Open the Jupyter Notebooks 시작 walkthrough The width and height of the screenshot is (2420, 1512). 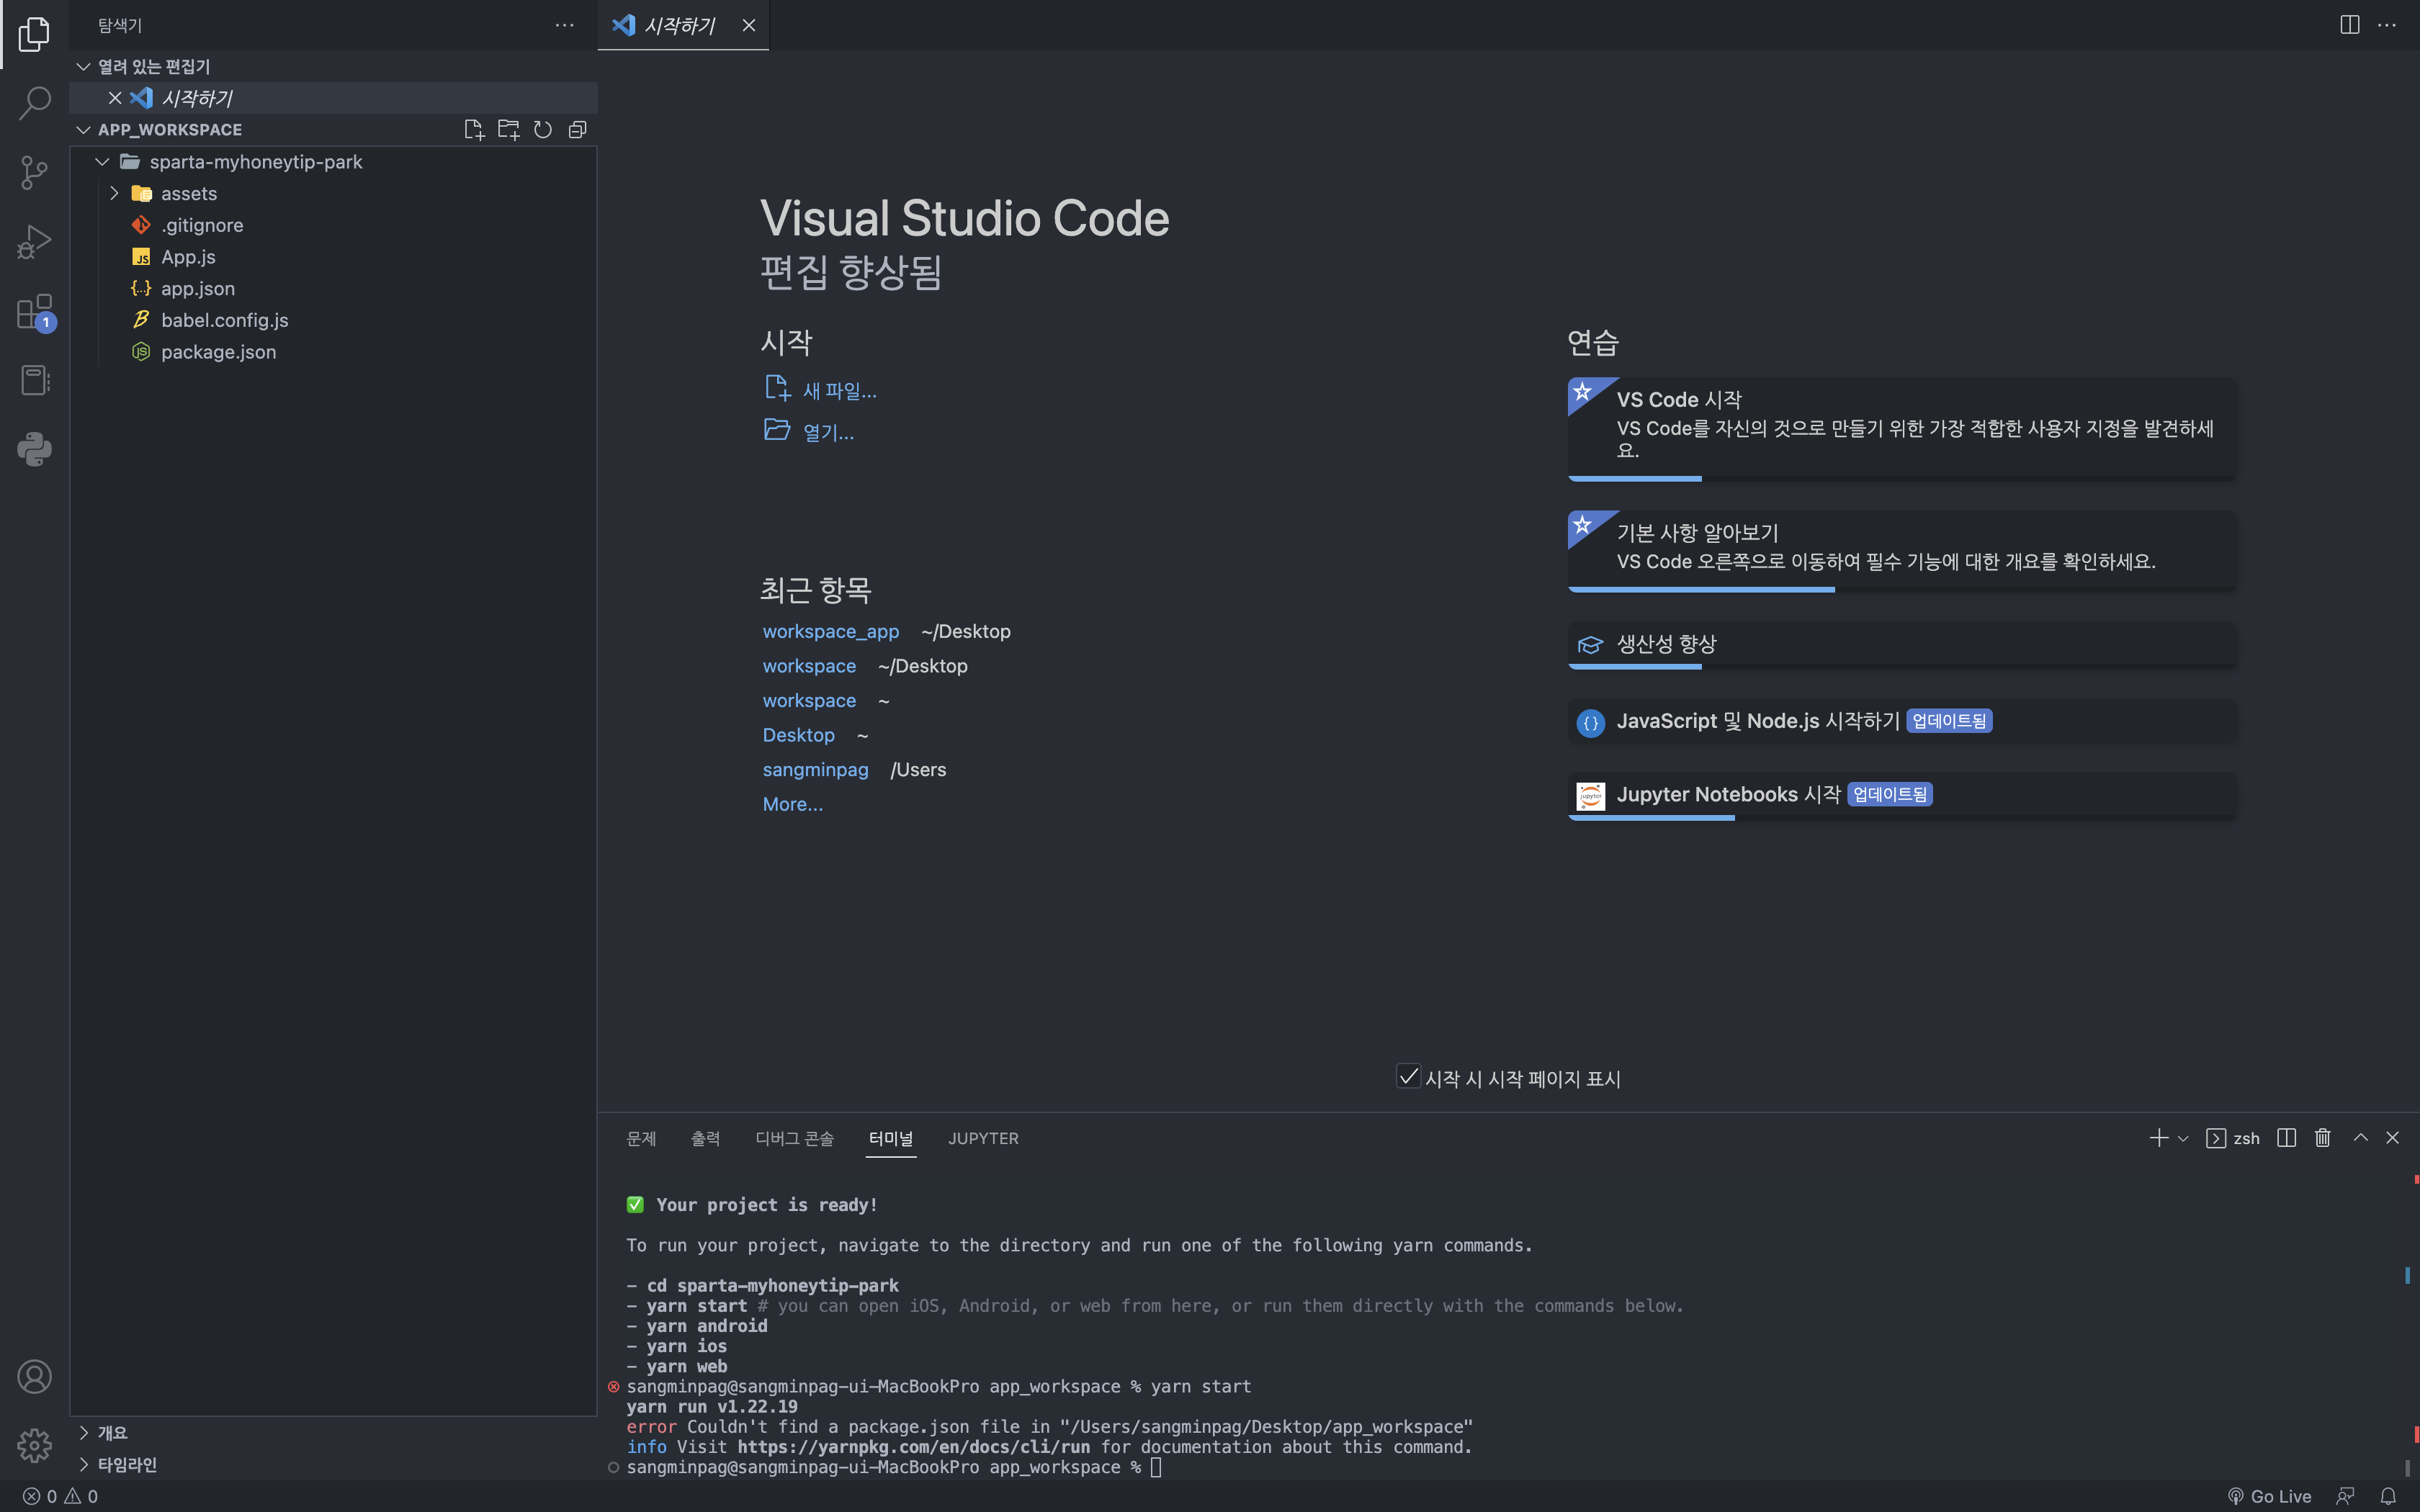(x=1902, y=796)
